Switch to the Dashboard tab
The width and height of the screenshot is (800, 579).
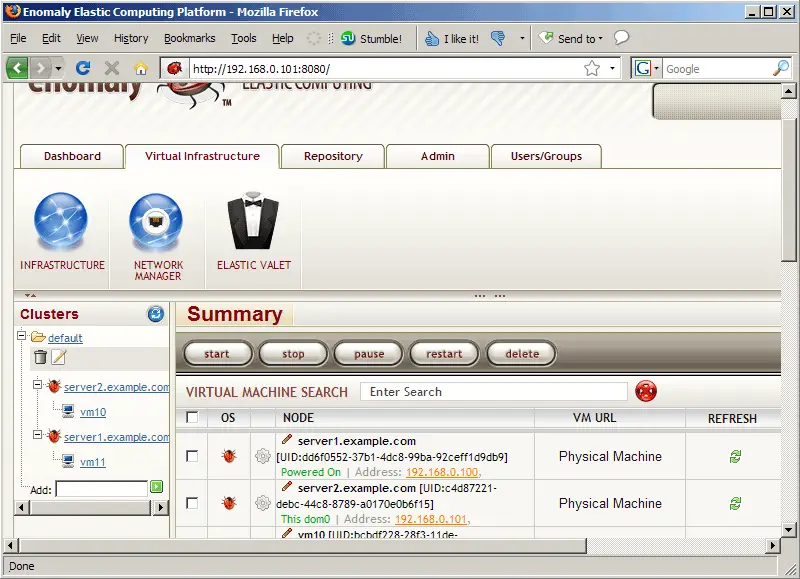72,156
